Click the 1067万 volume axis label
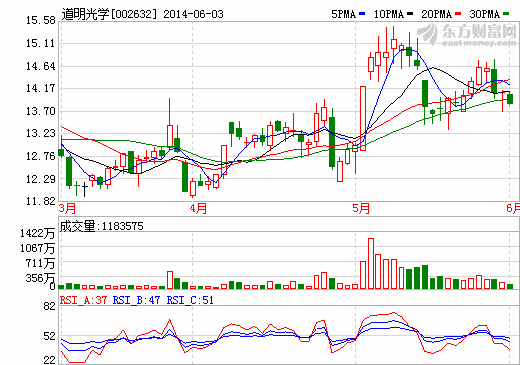Screen dimensions: 520x365 click(x=37, y=248)
